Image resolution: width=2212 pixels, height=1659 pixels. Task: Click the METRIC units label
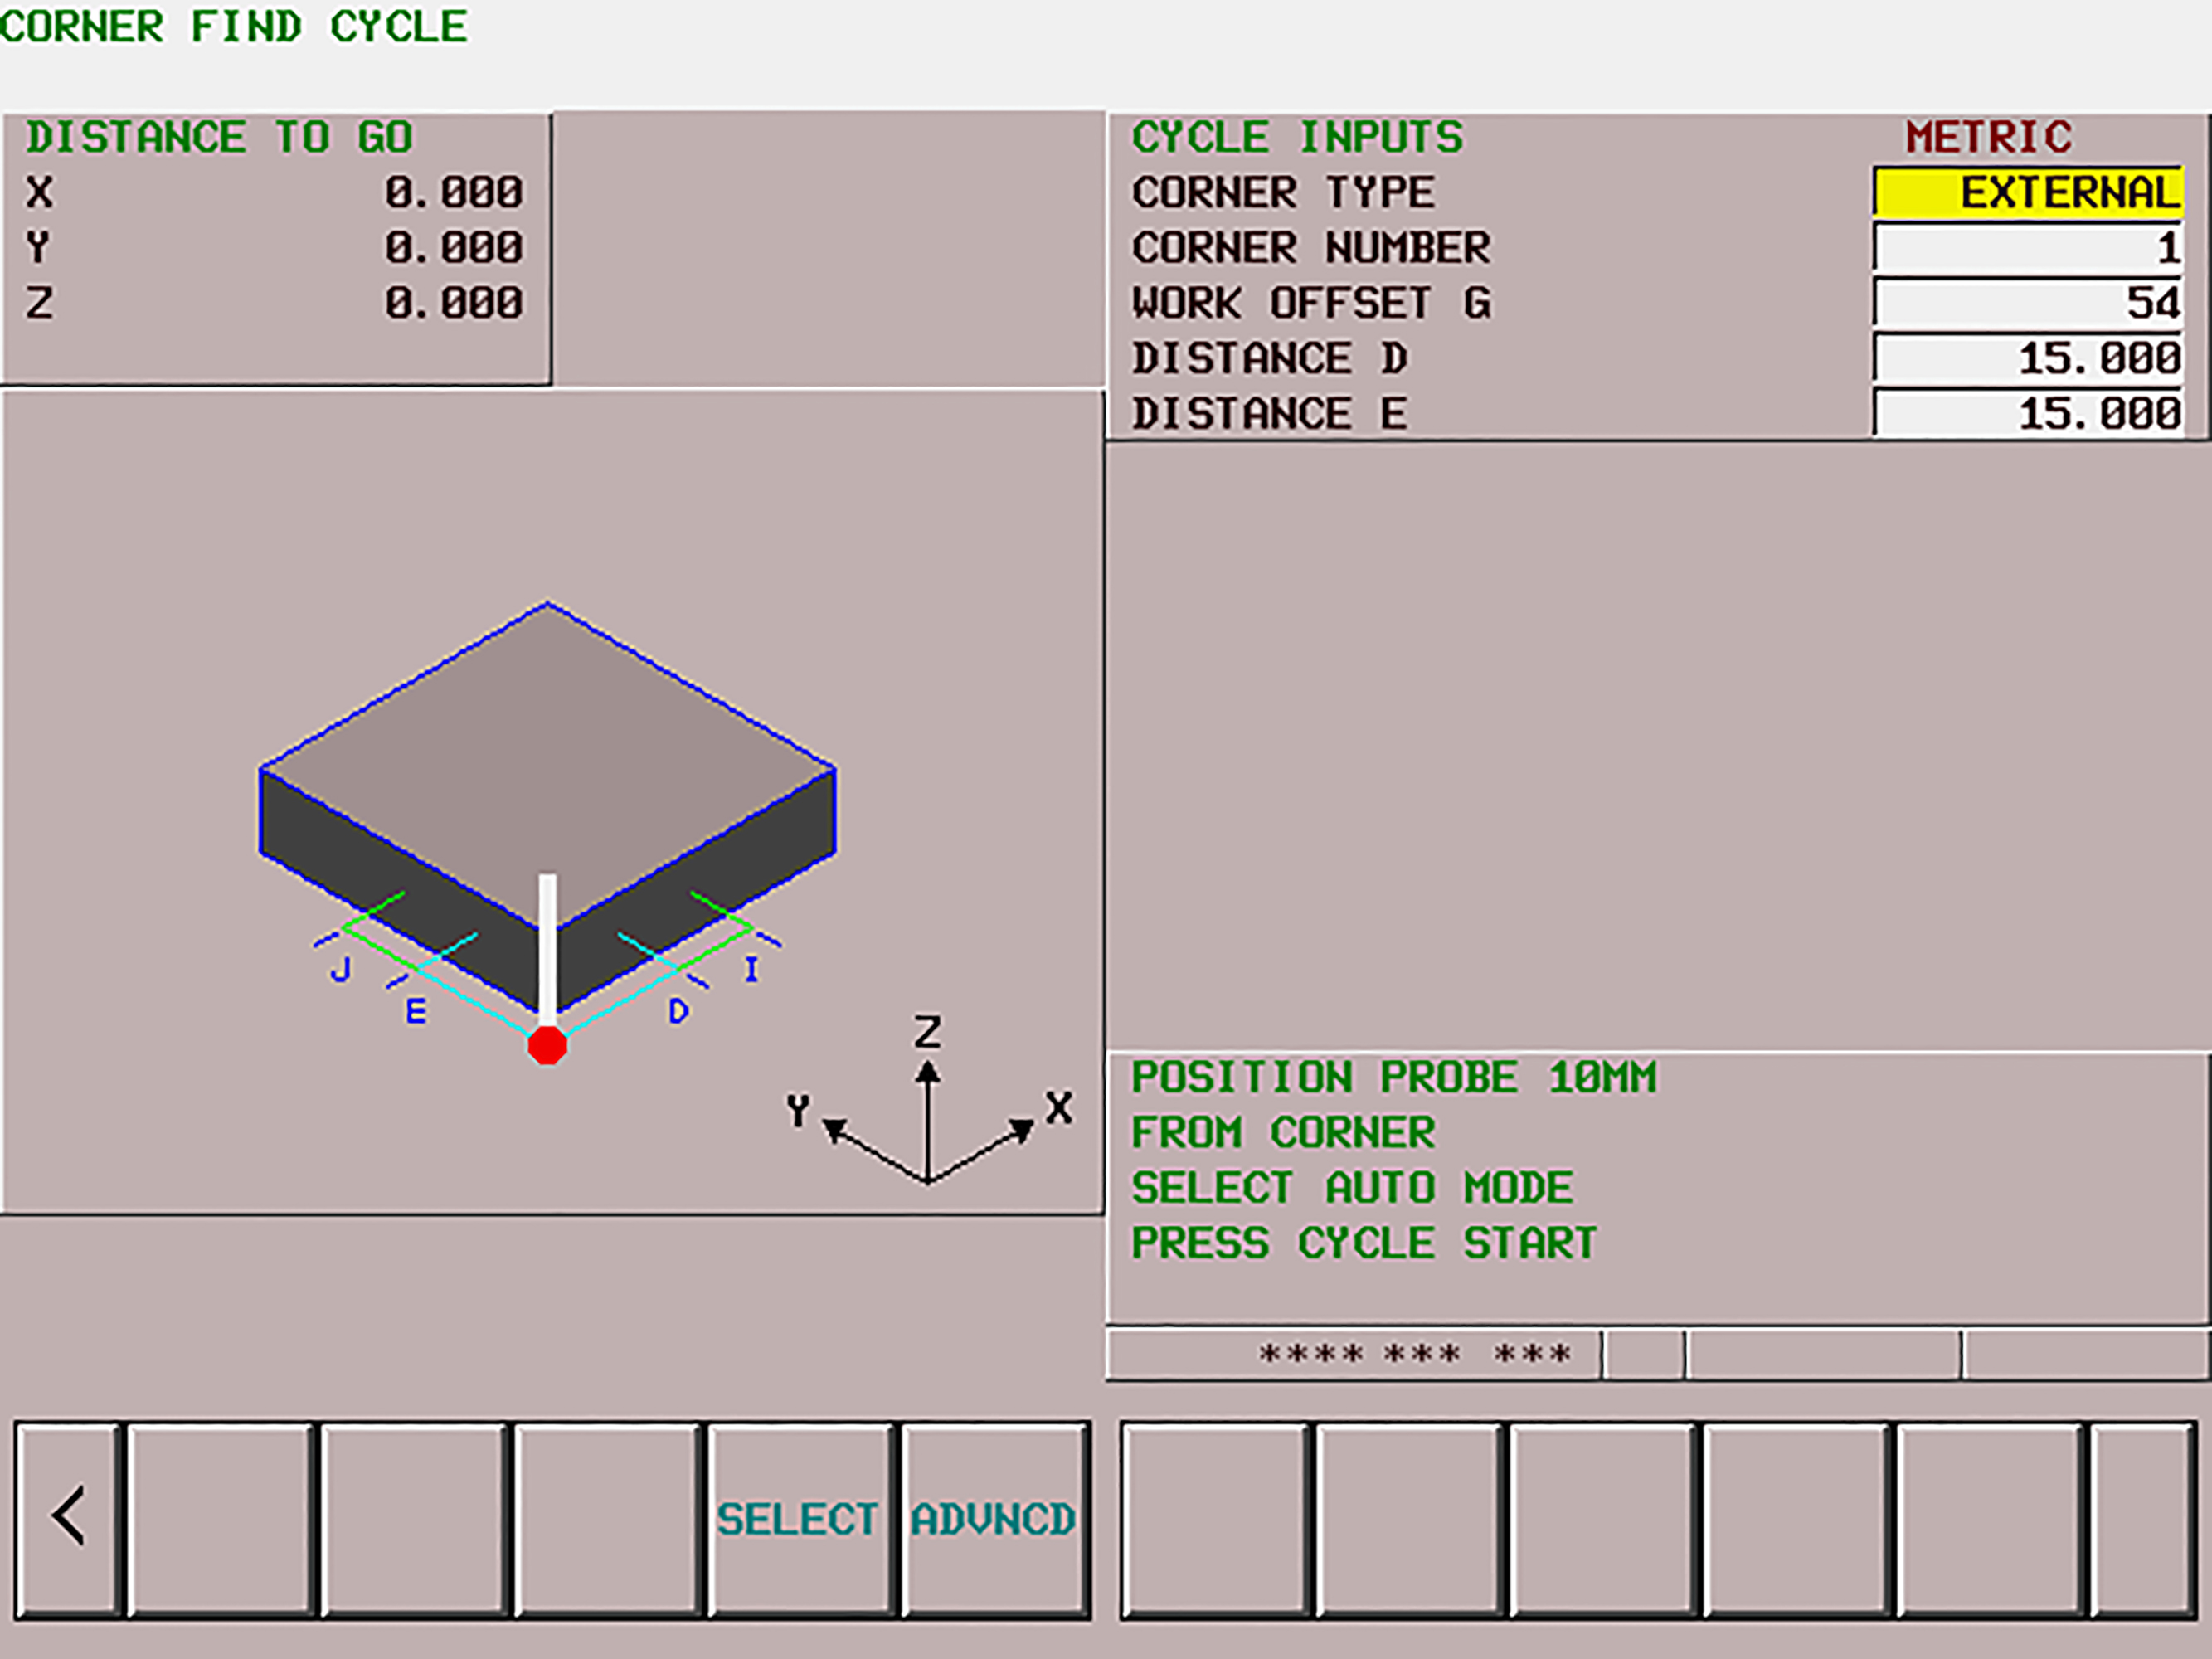[1988, 137]
